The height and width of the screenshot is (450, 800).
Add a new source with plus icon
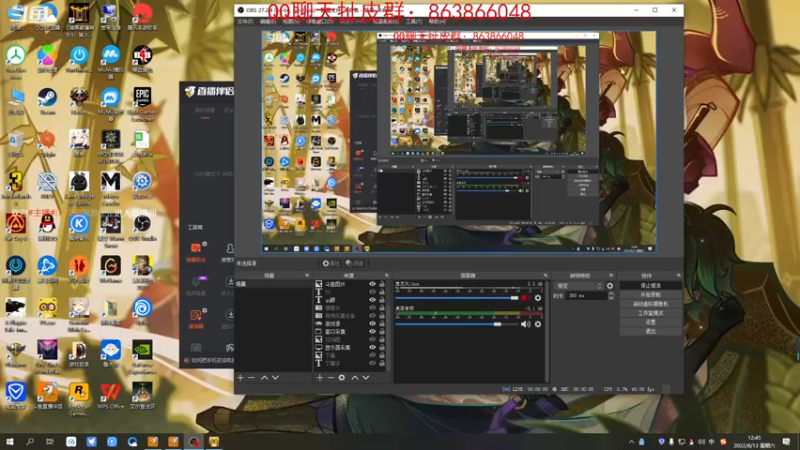click(x=319, y=378)
